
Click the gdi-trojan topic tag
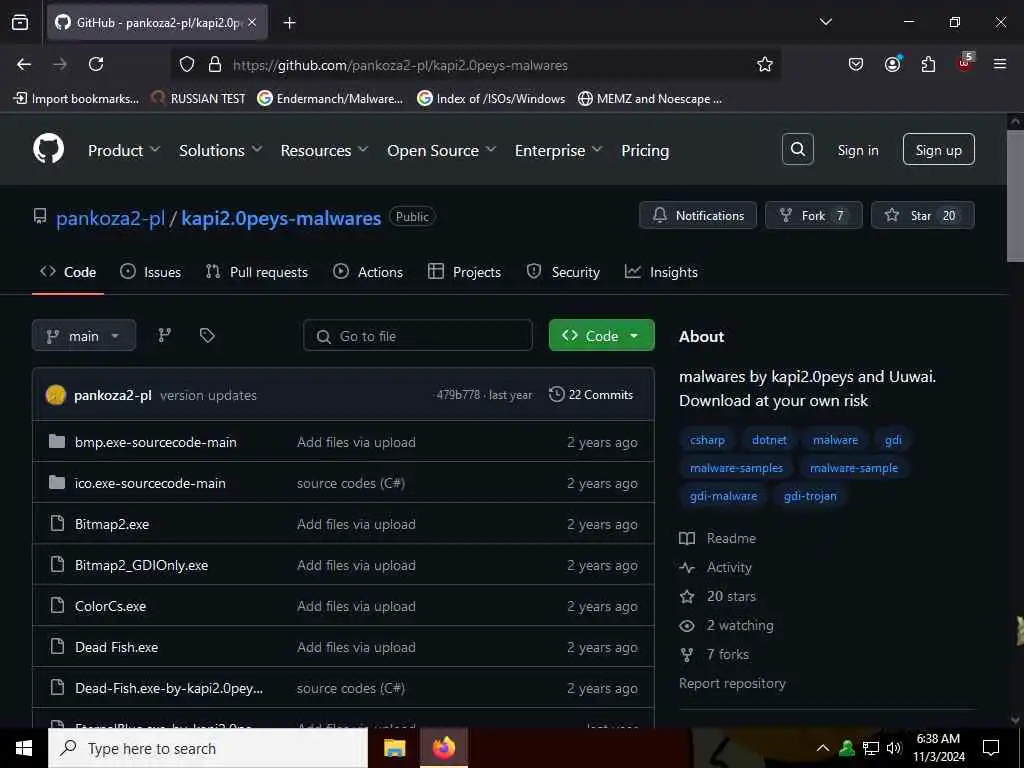[810, 496]
